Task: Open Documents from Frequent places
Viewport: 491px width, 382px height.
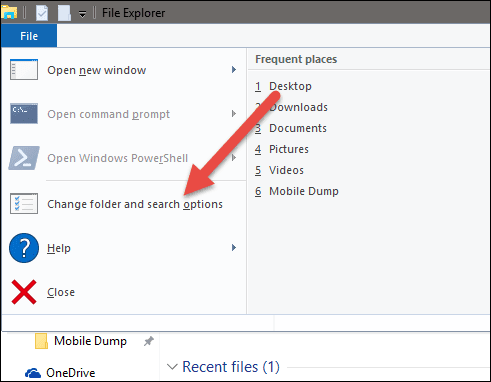Action: 291,128
